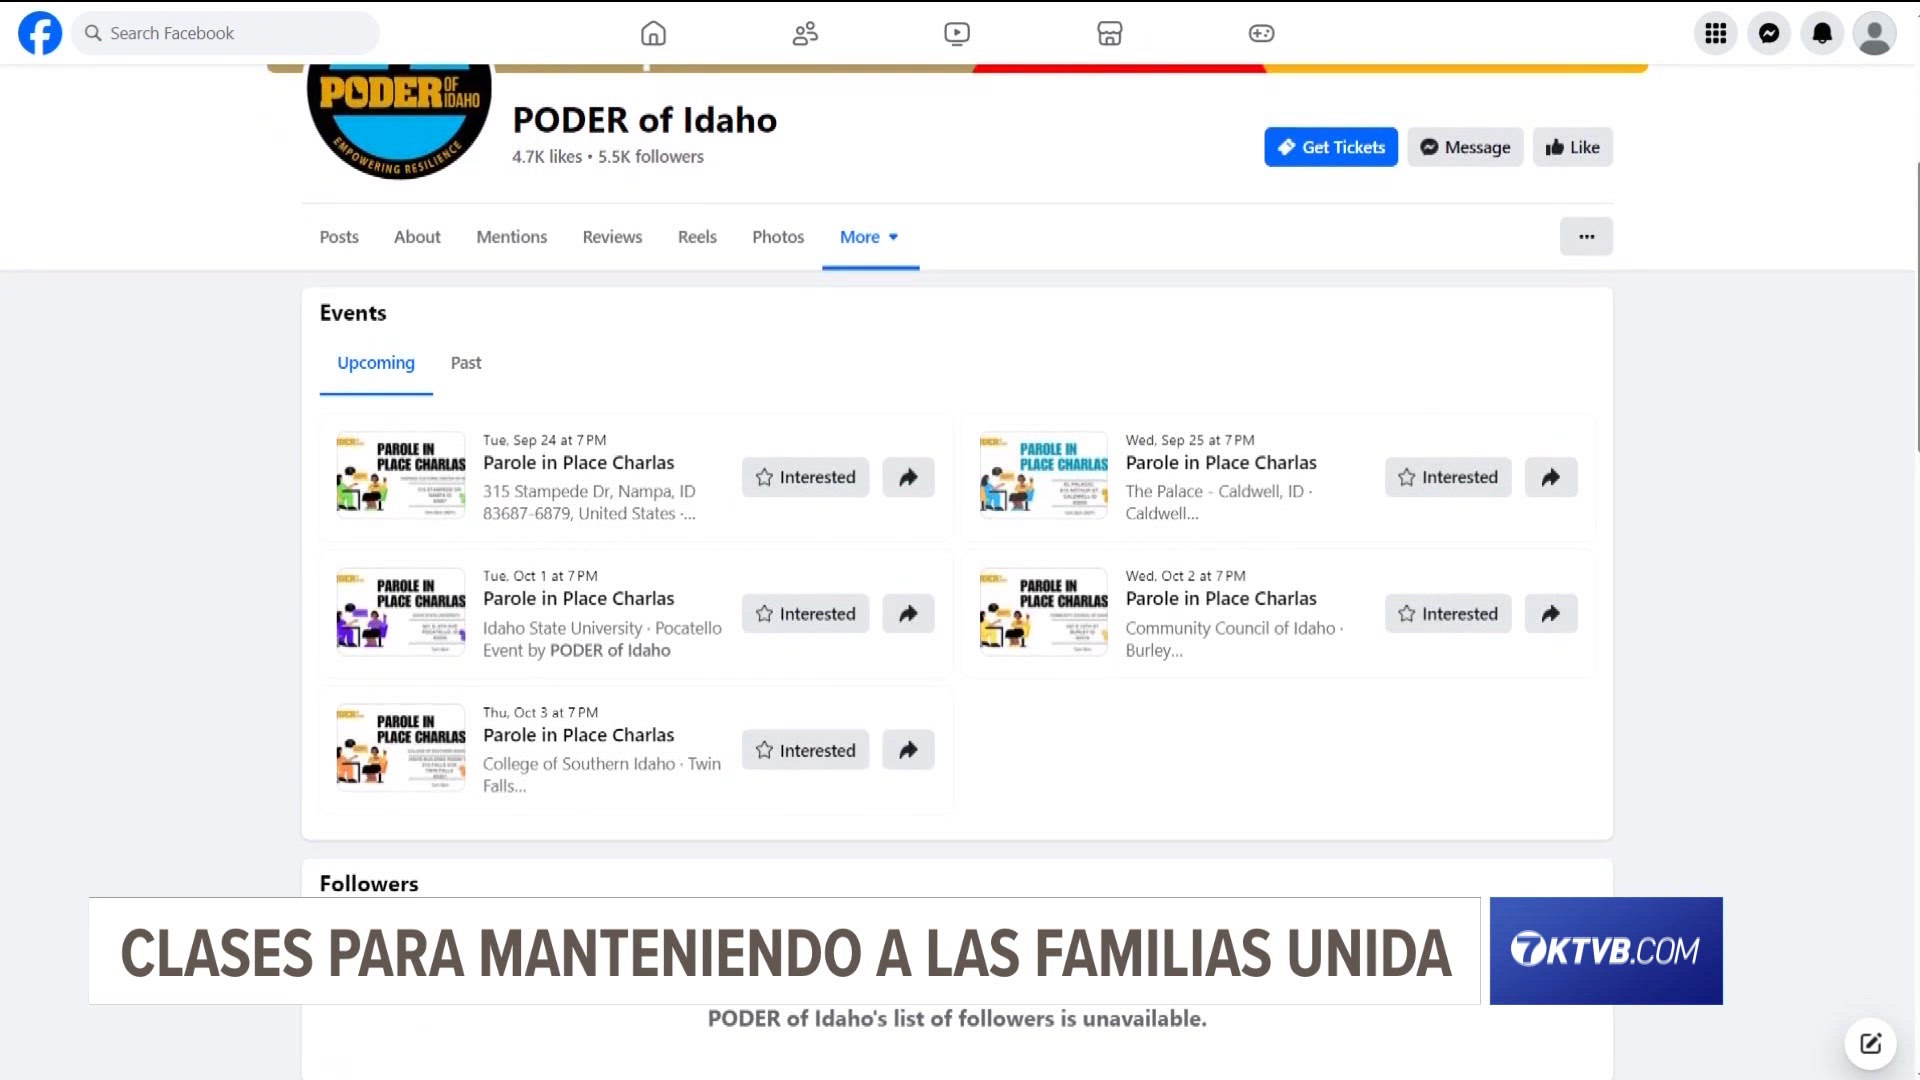Screen dimensions: 1920x1080
Task: Select the Past events tab
Action: [x=466, y=363]
